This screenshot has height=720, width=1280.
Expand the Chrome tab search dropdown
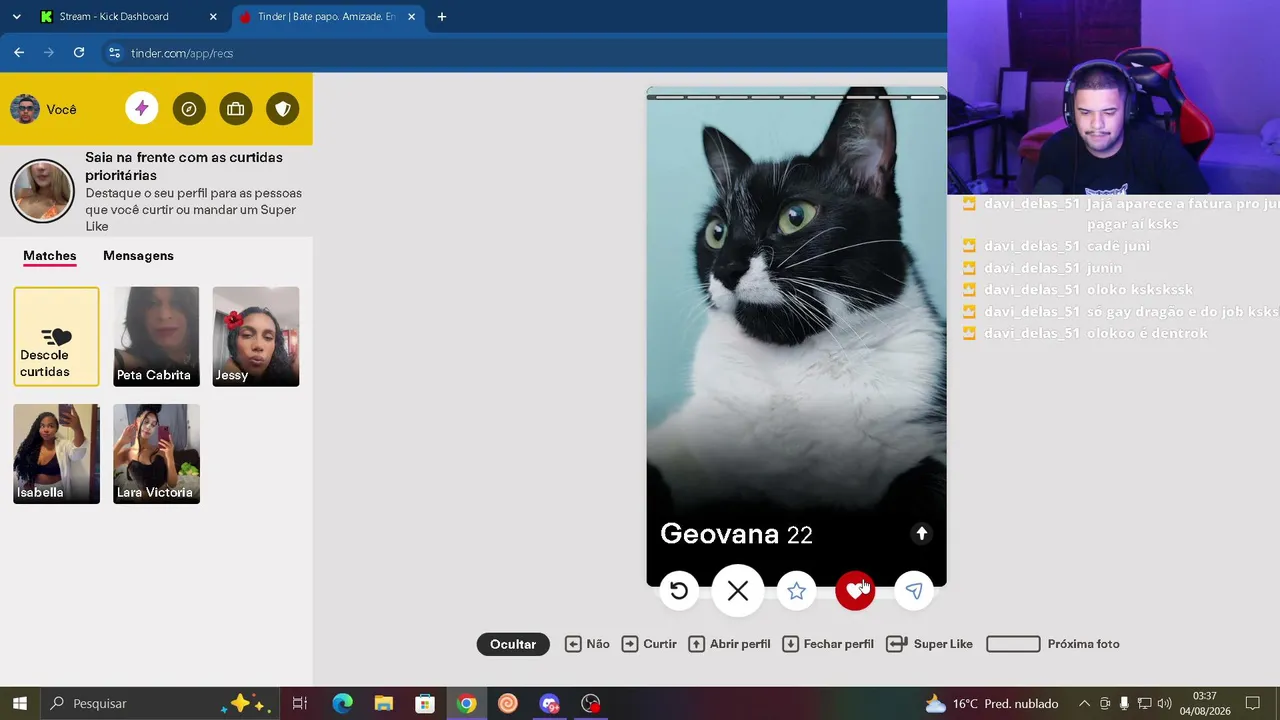[x=16, y=17]
